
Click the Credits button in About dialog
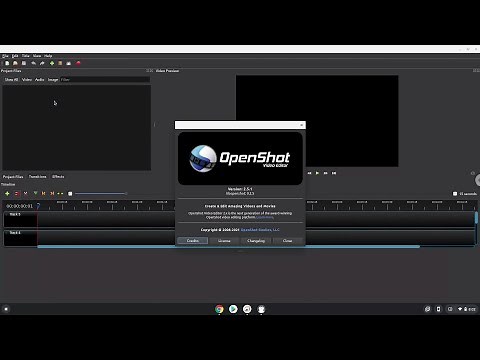pos(193,241)
